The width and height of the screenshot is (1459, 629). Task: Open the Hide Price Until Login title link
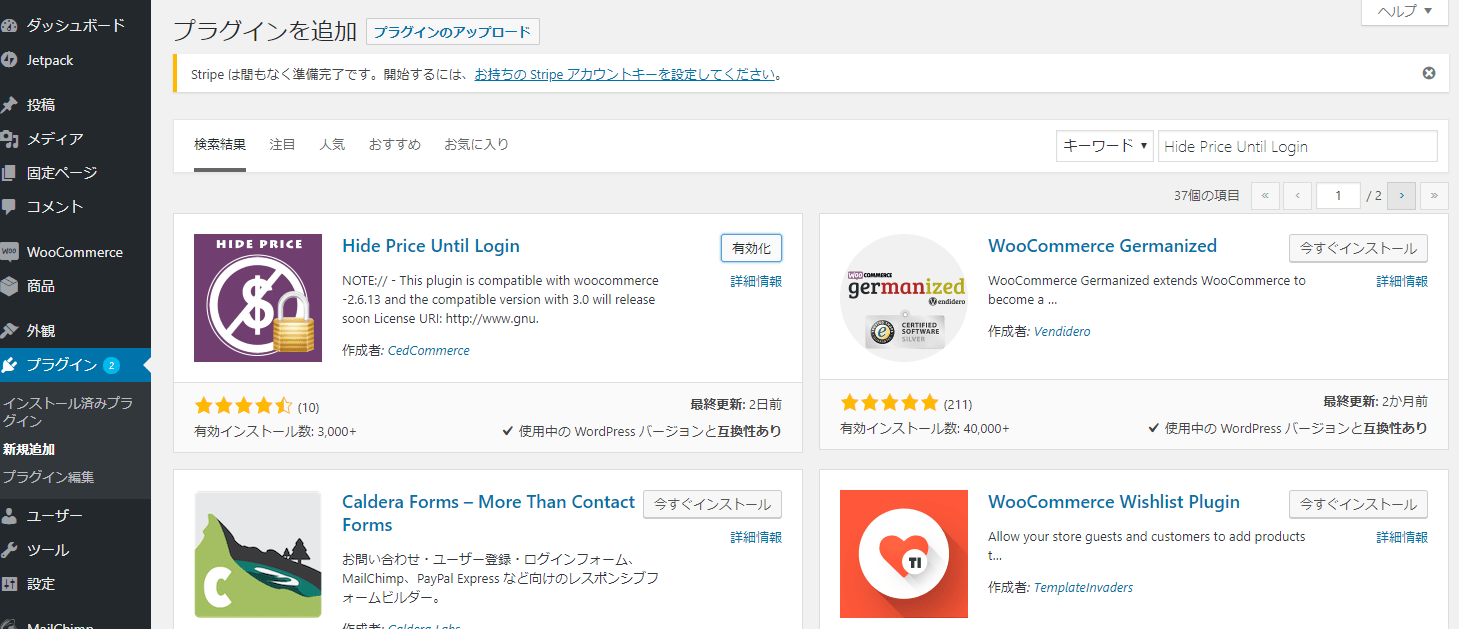pos(431,246)
